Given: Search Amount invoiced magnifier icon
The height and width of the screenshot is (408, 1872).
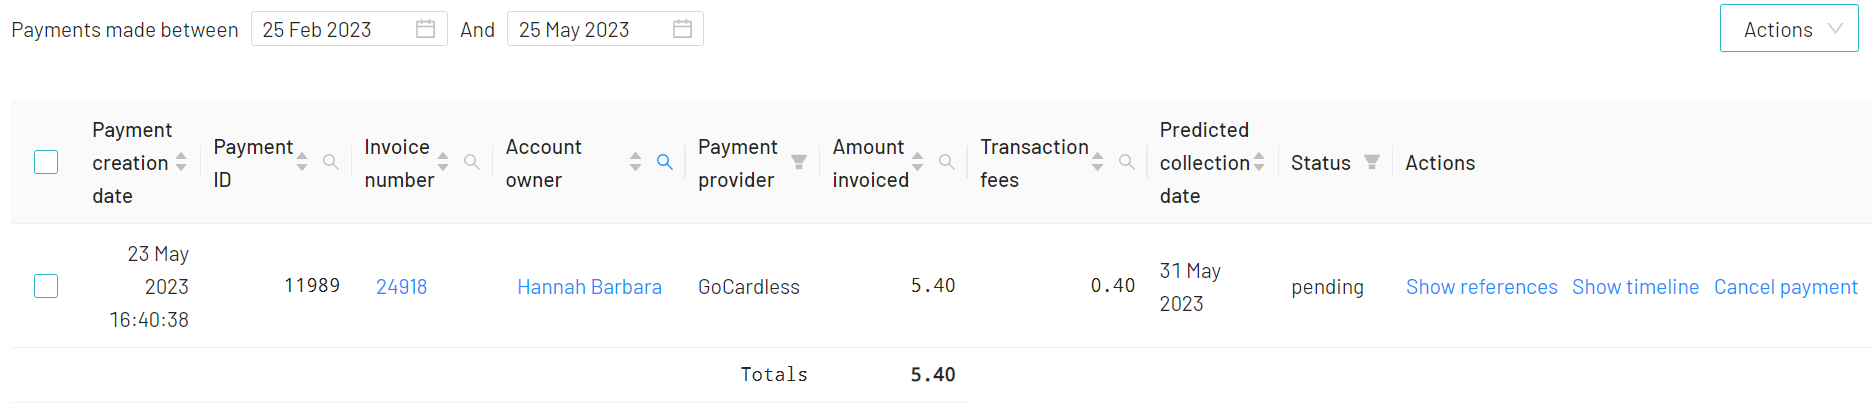Looking at the screenshot, I should [947, 162].
